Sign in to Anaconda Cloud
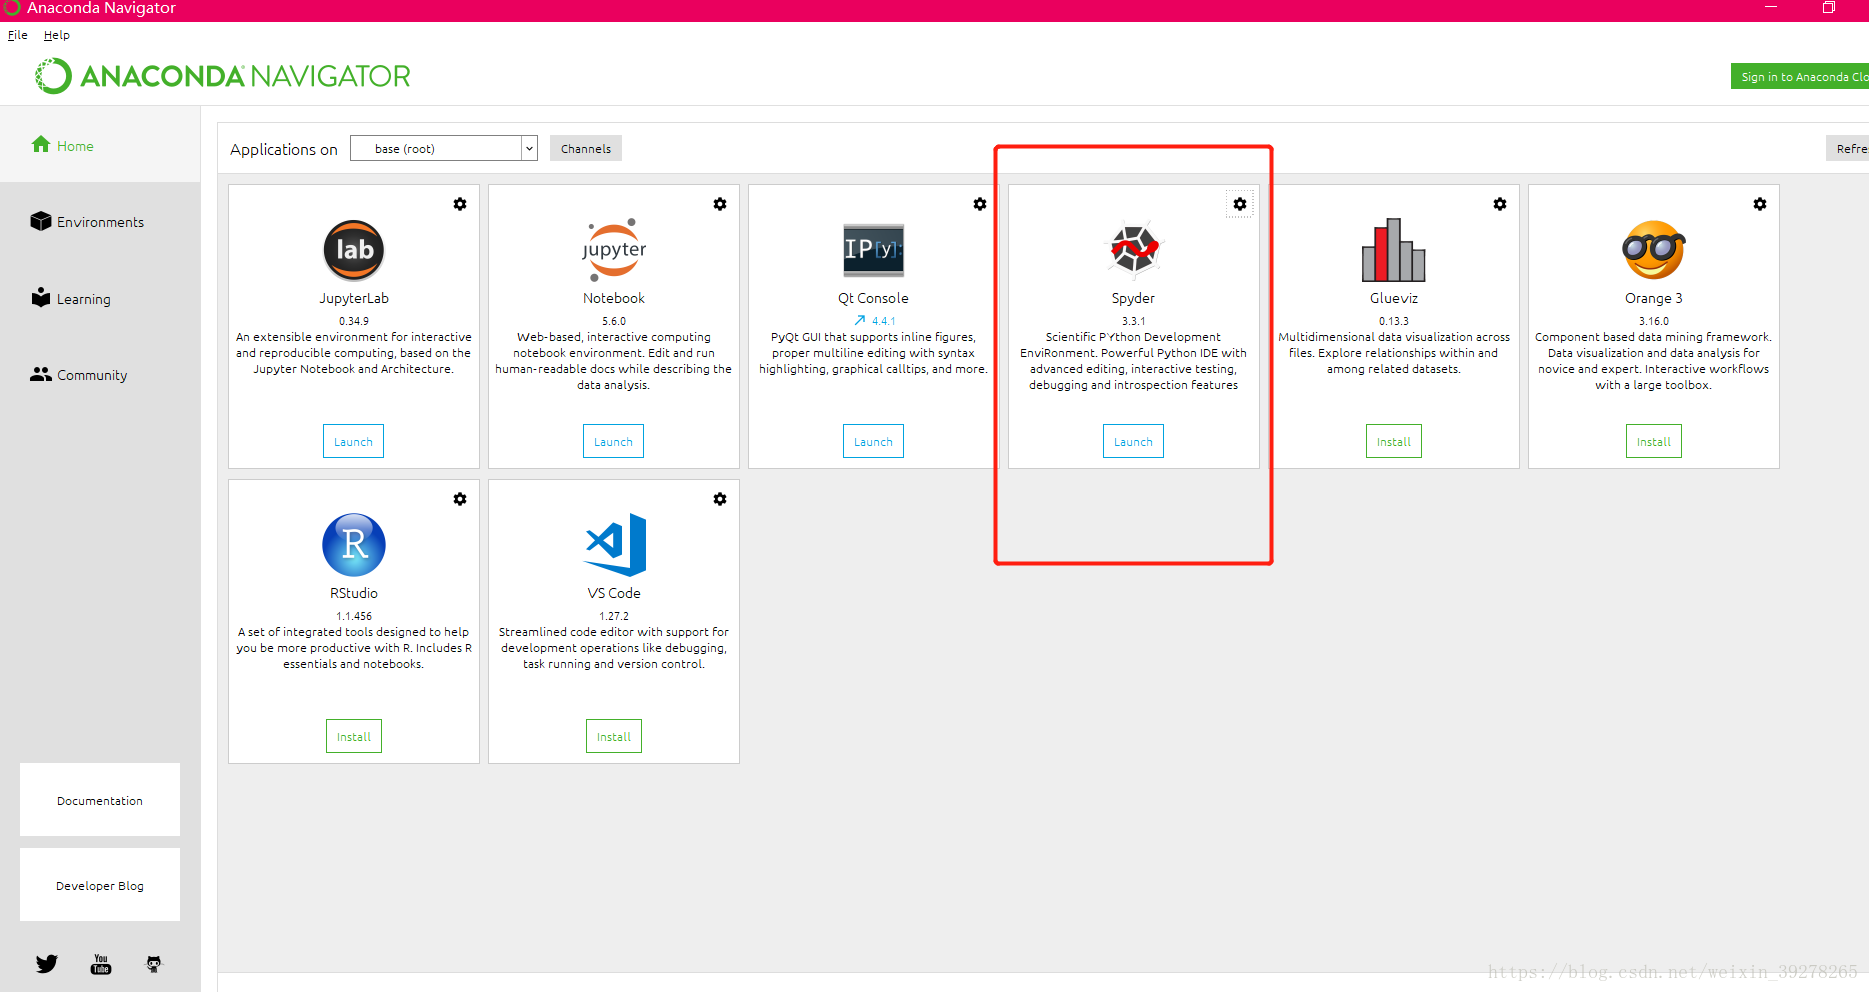Screen dimensions: 1869x992 pyautogui.click(x=1801, y=76)
